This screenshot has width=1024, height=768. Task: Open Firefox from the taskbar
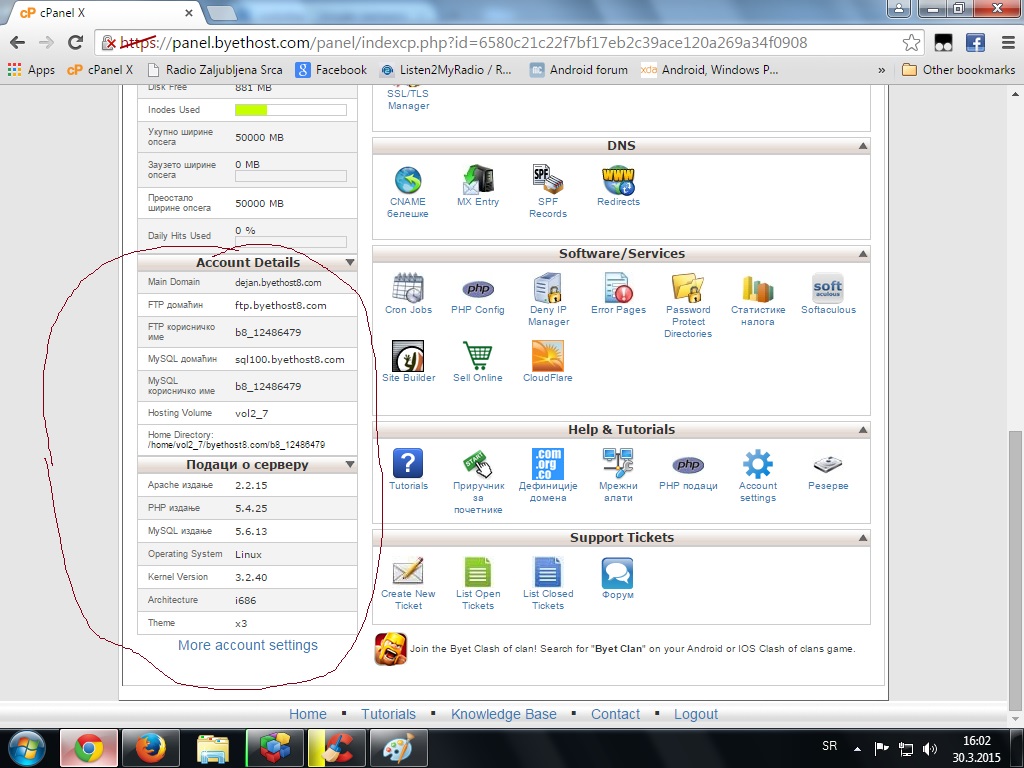[151, 748]
